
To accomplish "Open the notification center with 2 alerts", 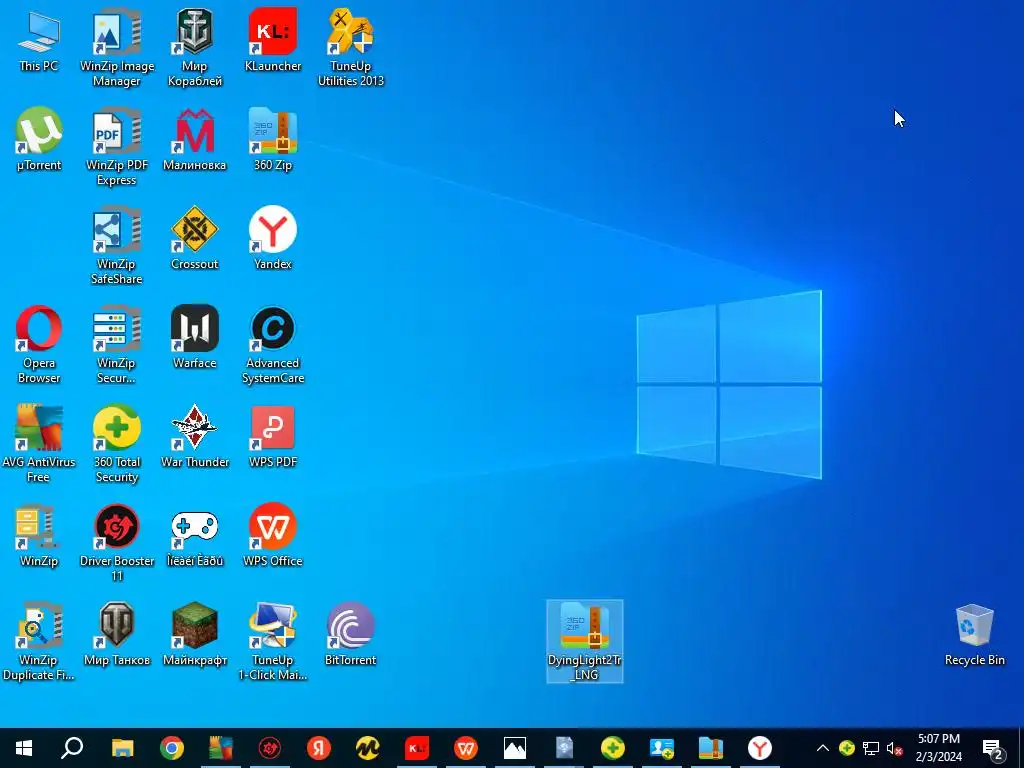I will pos(993,748).
